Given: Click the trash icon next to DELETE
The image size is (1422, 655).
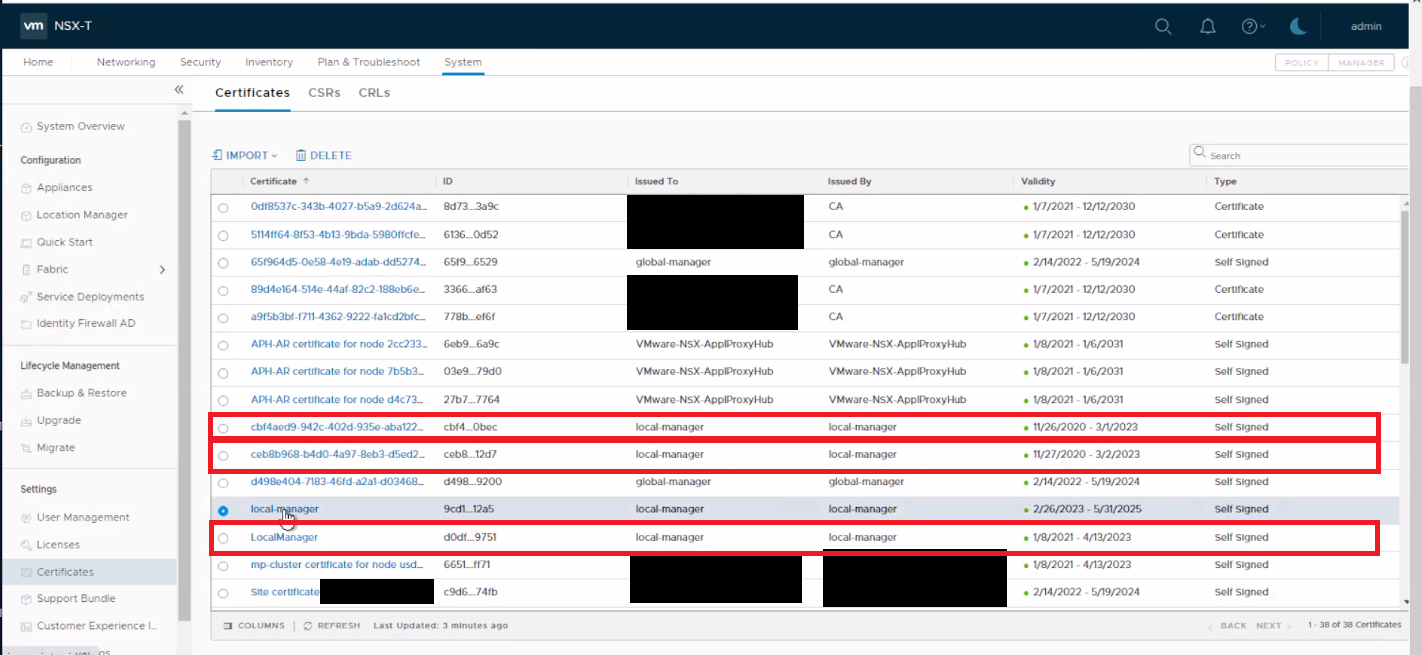Looking at the screenshot, I should (x=301, y=155).
